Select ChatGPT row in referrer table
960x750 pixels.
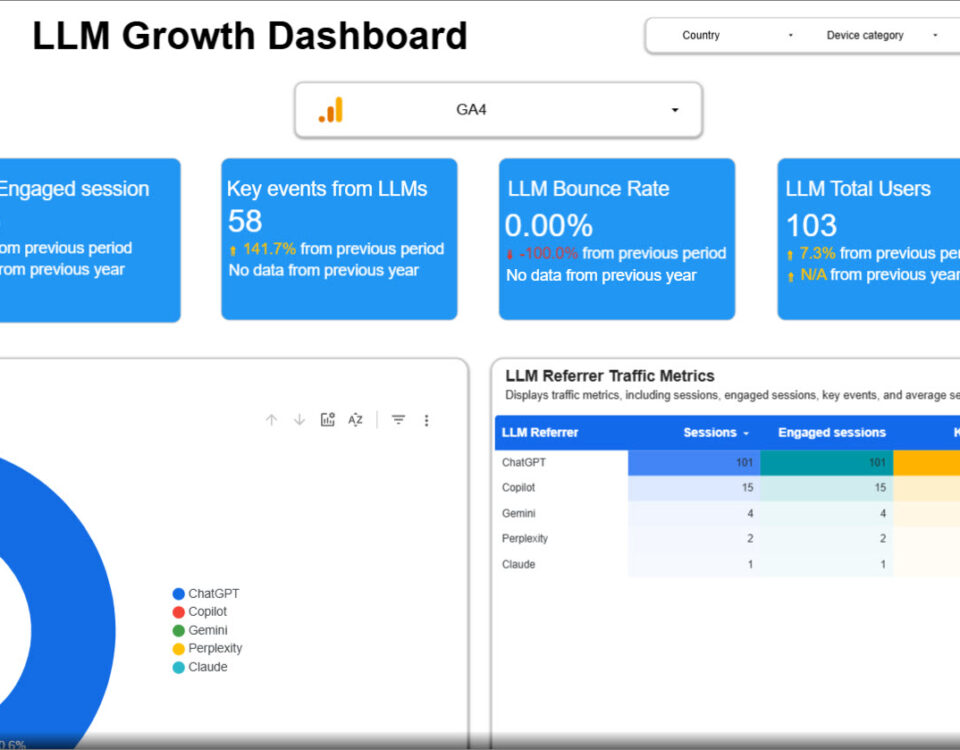coord(727,463)
